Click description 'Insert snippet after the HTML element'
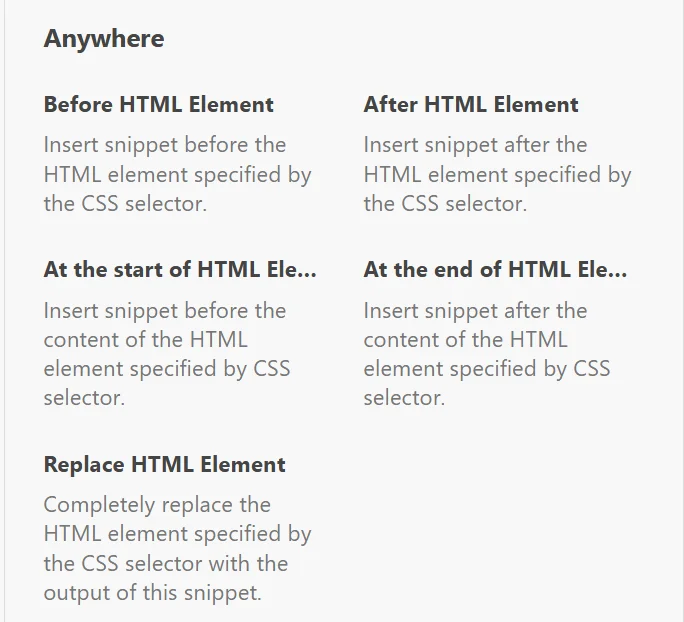Screen dimensions: 684x622 point(497,174)
